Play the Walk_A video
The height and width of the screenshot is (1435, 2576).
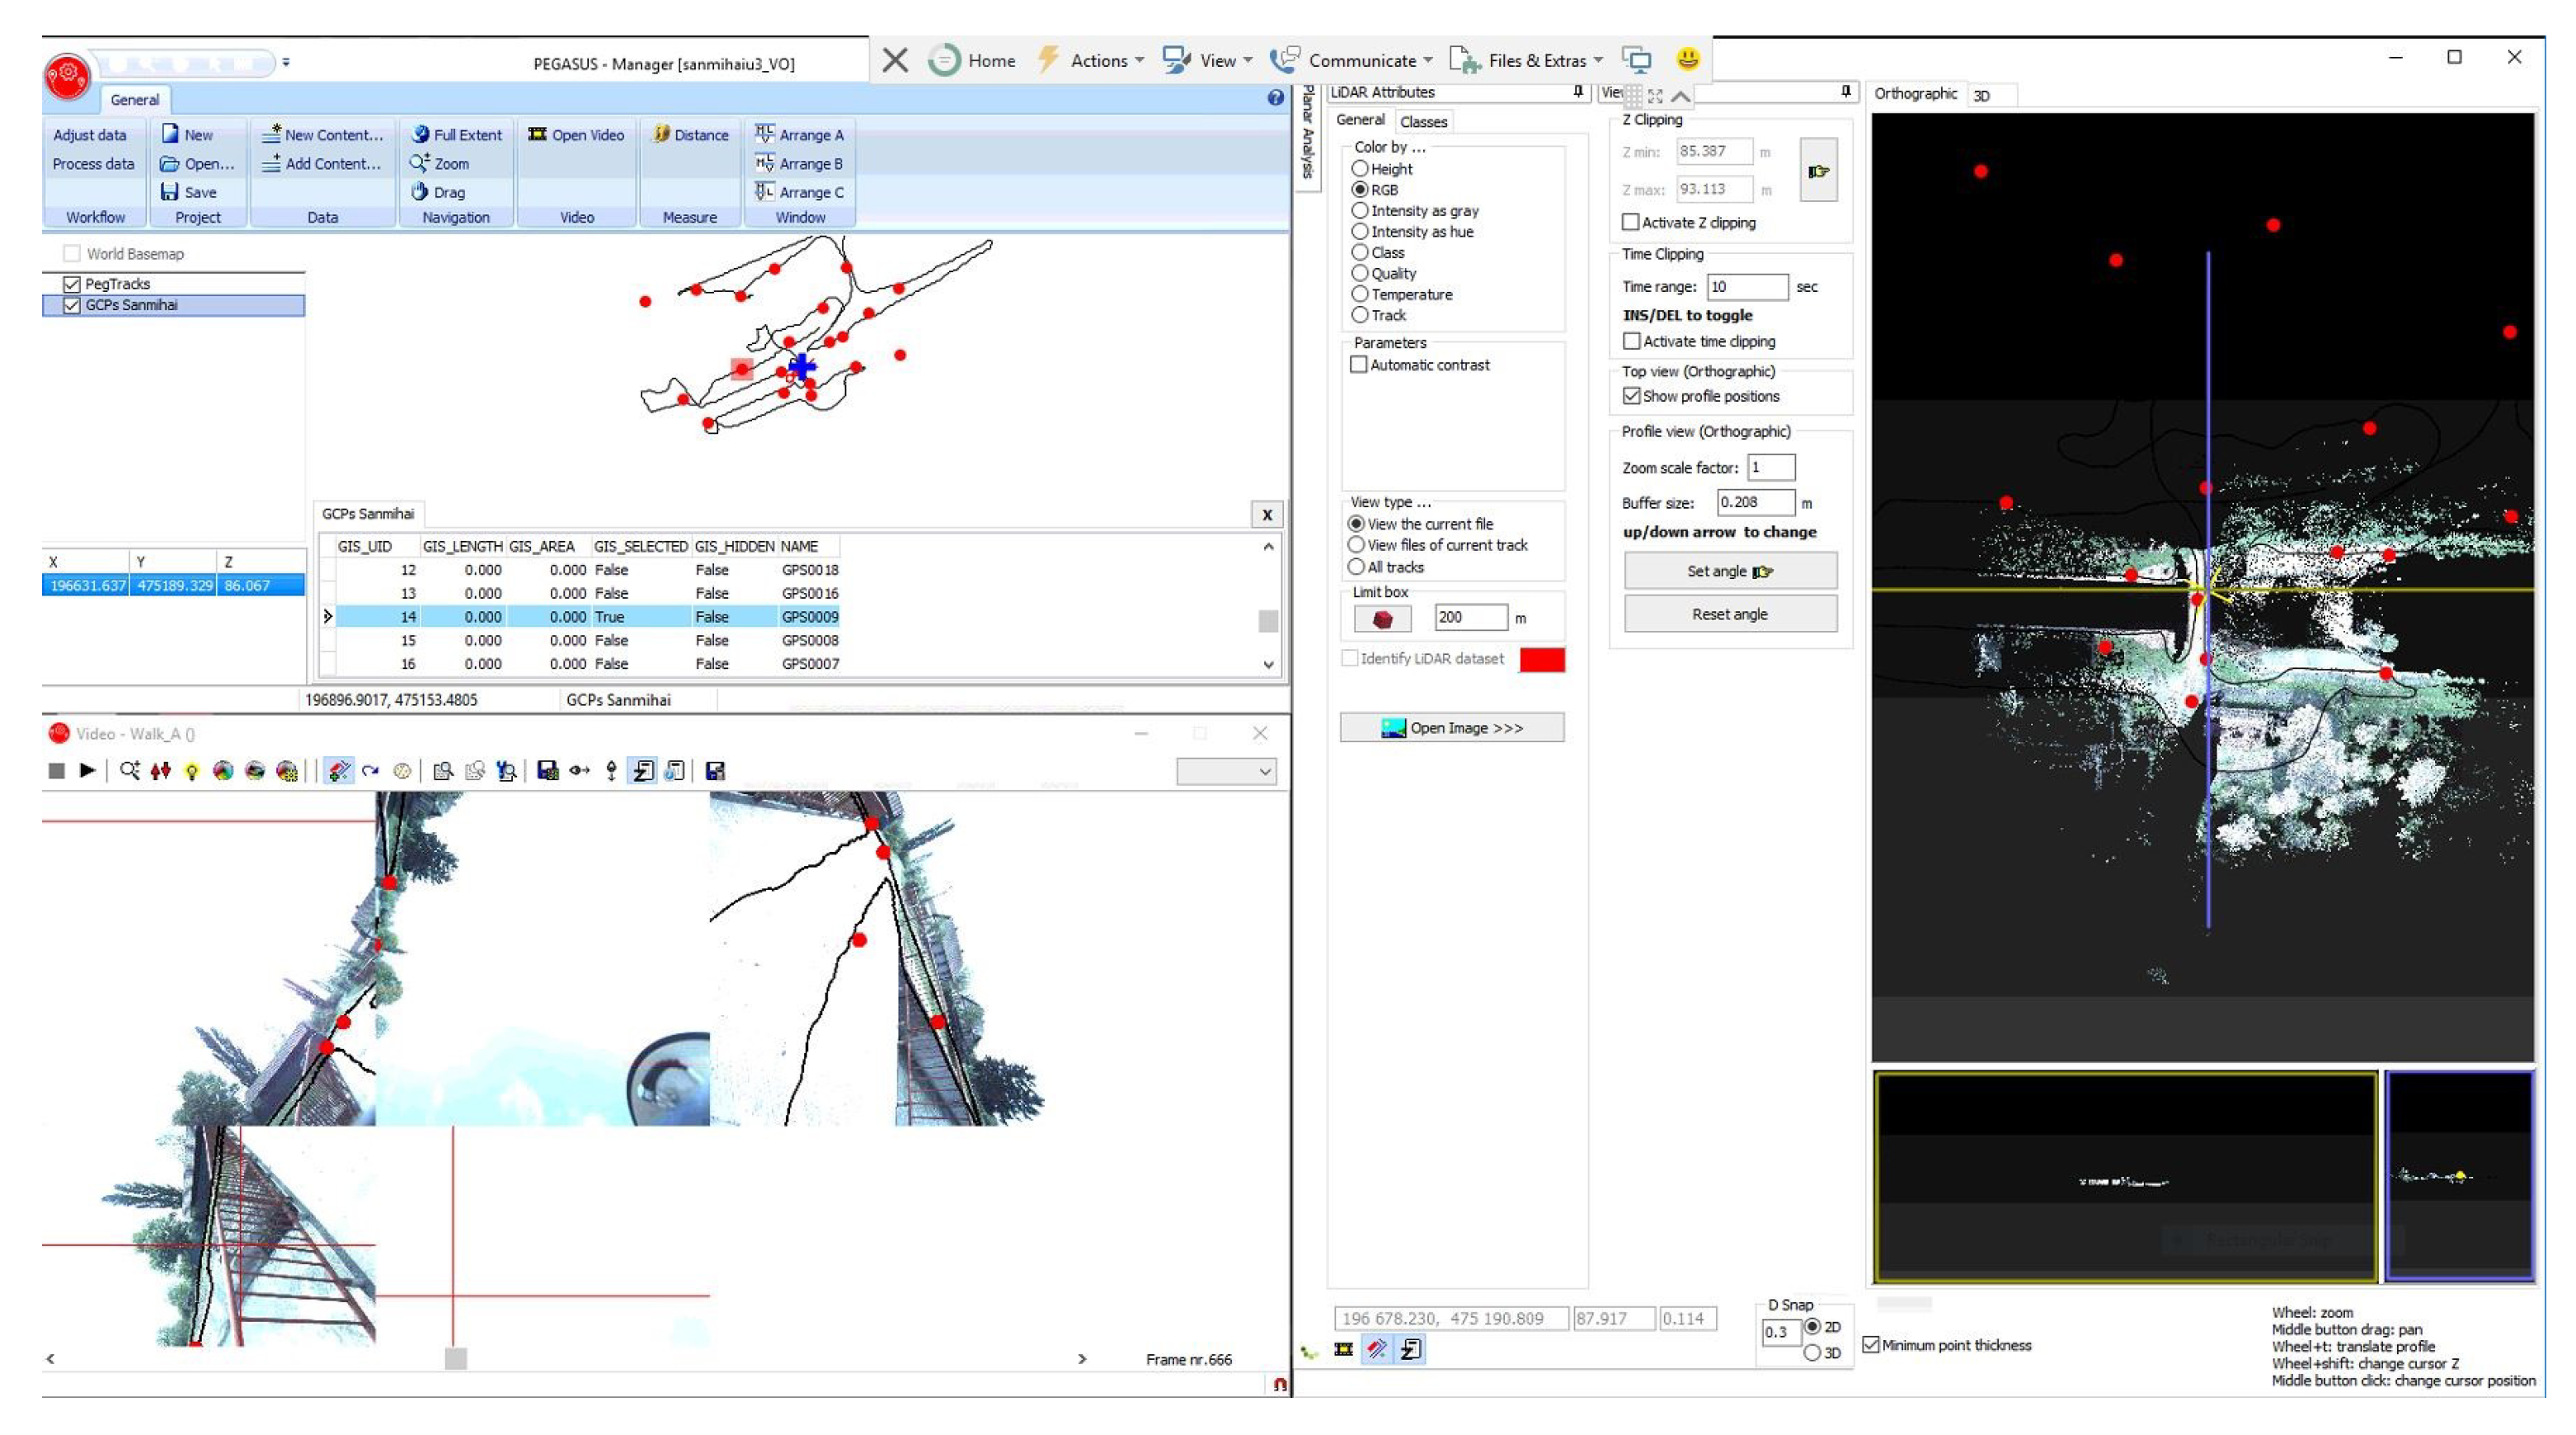88,771
